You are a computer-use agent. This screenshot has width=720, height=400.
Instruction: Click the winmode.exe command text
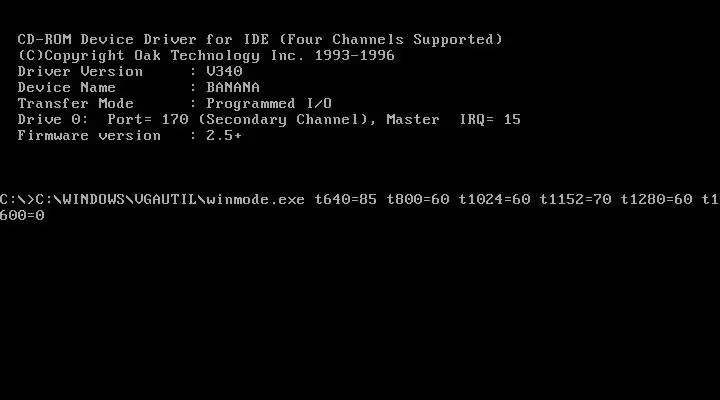point(255,199)
